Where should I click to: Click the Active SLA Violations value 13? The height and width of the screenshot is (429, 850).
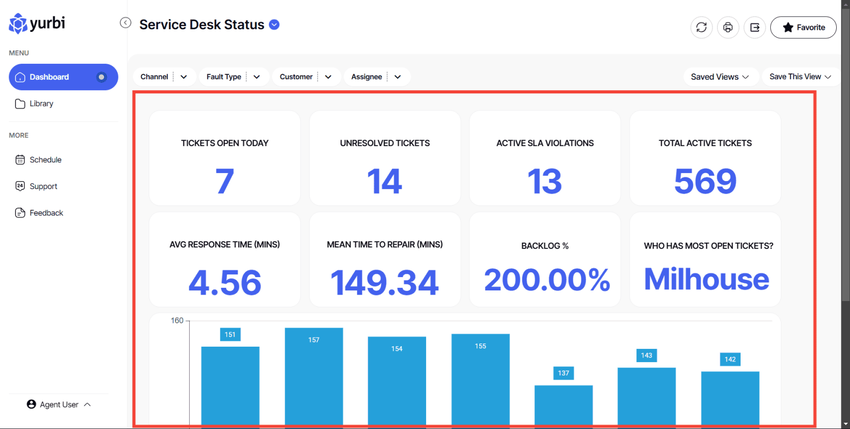(x=545, y=181)
